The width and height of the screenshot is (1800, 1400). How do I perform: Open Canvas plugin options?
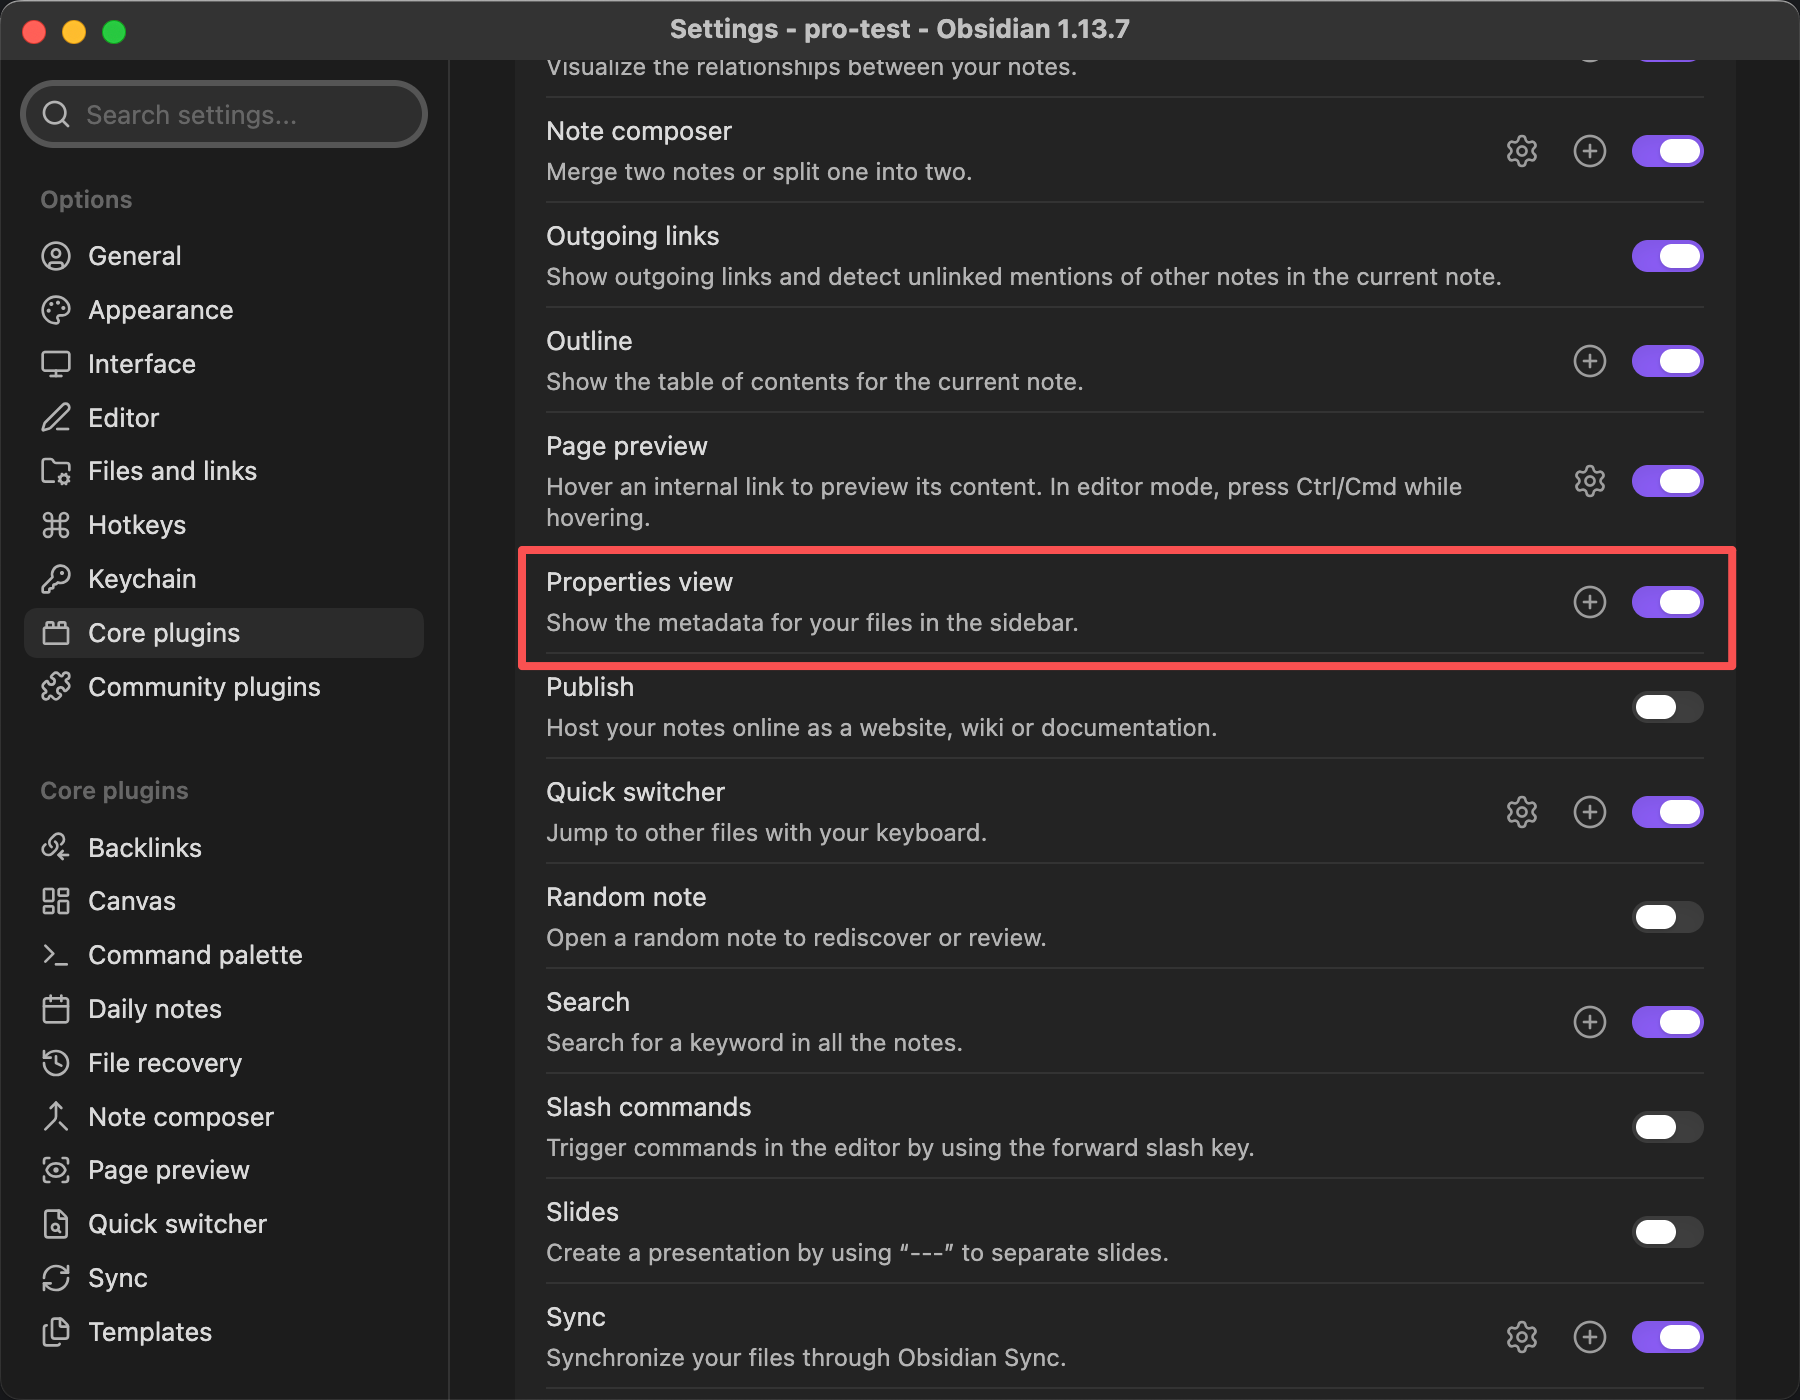[224, 901]
